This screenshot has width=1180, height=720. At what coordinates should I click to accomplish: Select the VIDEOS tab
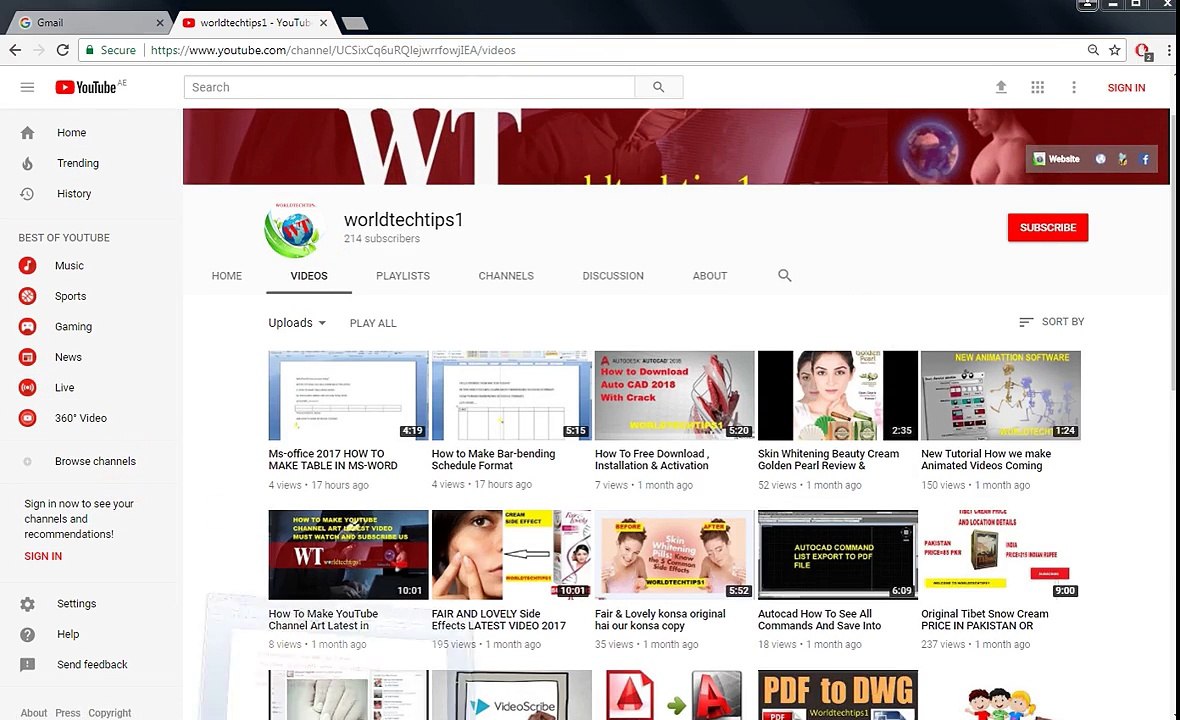tap(309, 276)
